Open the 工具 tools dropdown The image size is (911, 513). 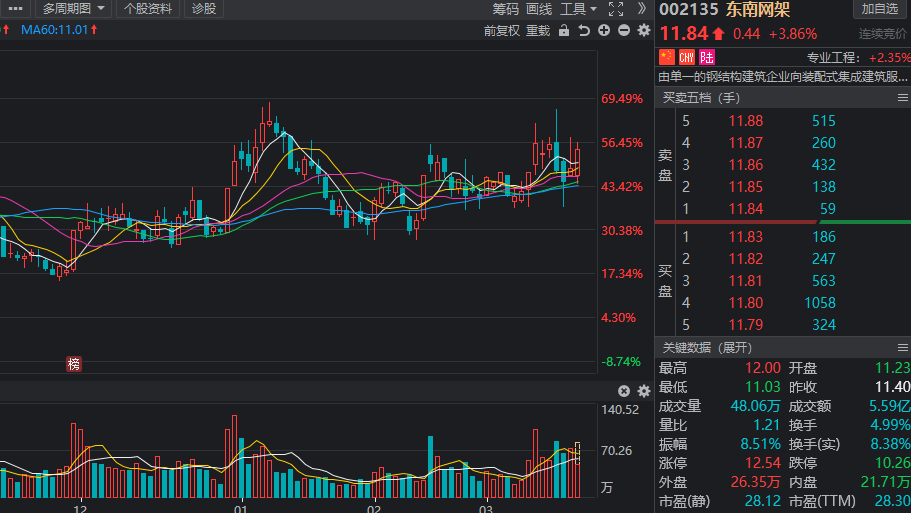578,9
